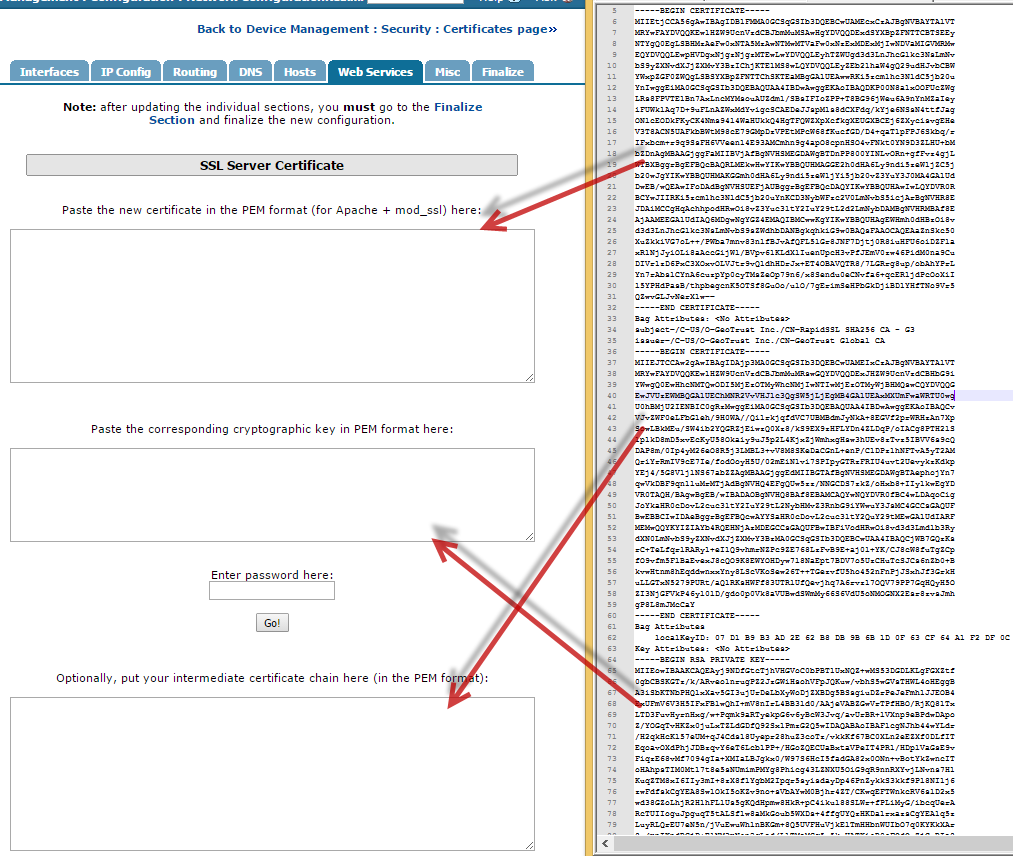Switch to the IP Config tab
Viewport: 1013px width, 856px height.
tap(126, 72)
